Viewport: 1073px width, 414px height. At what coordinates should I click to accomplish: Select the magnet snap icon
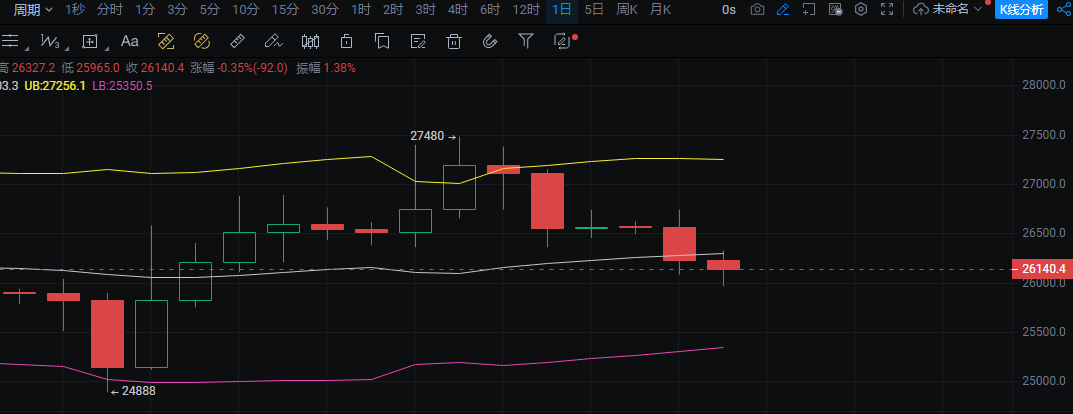(x=490, y=42)
